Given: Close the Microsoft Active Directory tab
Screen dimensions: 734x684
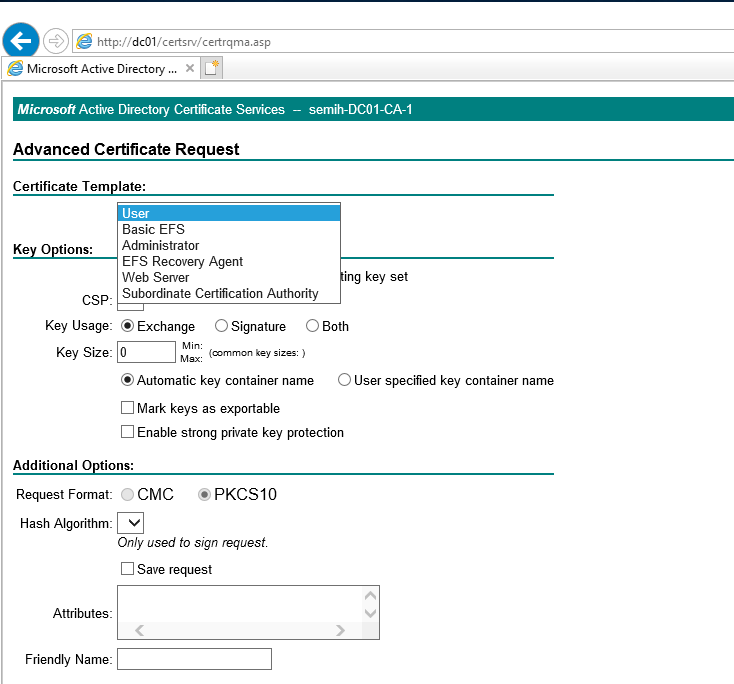Looking at the screenshot, I should pos(190,69).
